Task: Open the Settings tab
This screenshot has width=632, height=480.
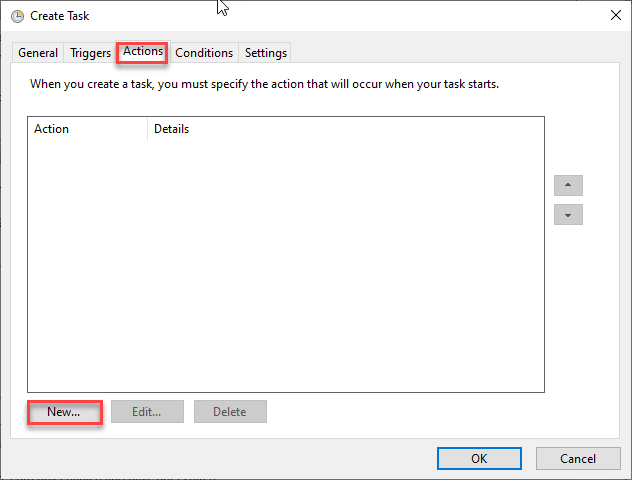Action: 266,53
